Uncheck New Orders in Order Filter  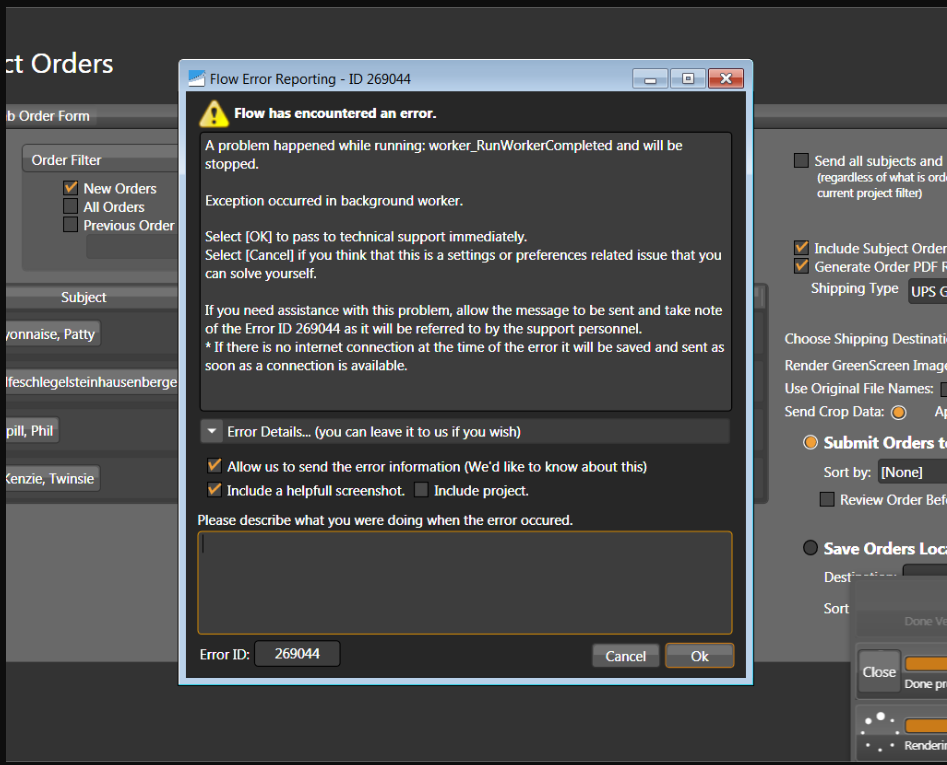click(x=71, y=188)
